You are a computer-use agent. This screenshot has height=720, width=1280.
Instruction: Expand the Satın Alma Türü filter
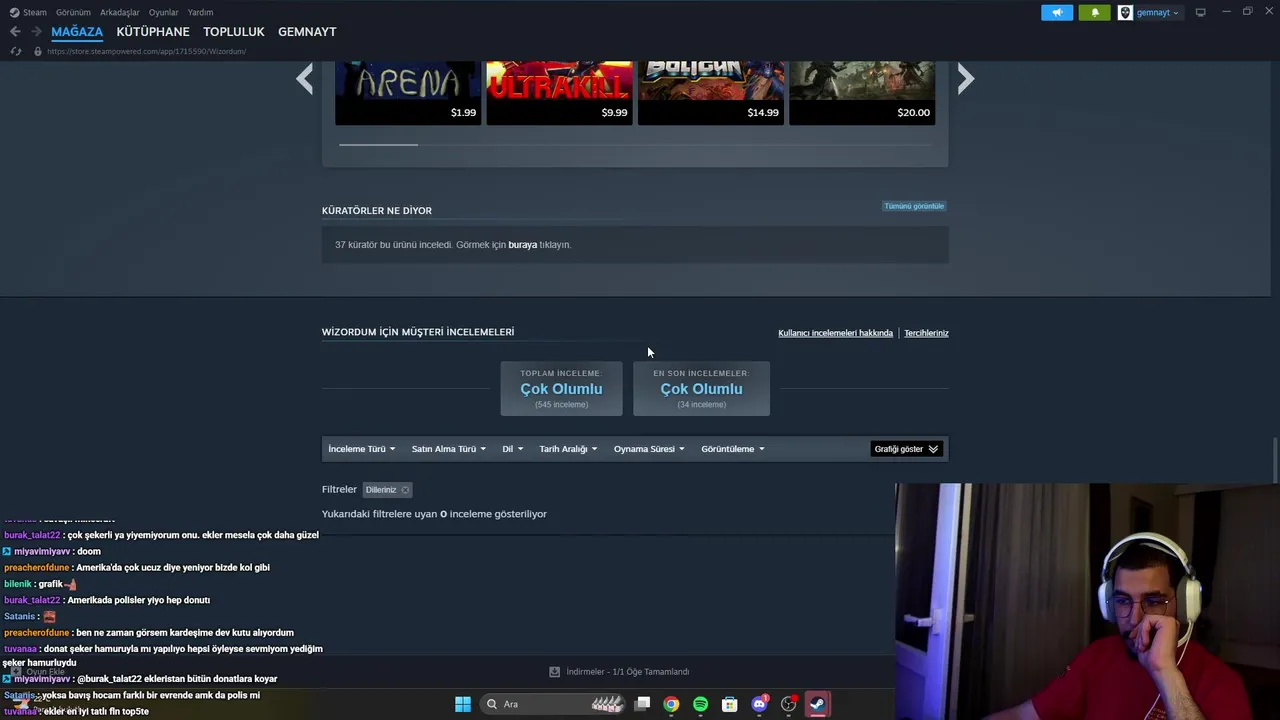[x=448, y=449]
